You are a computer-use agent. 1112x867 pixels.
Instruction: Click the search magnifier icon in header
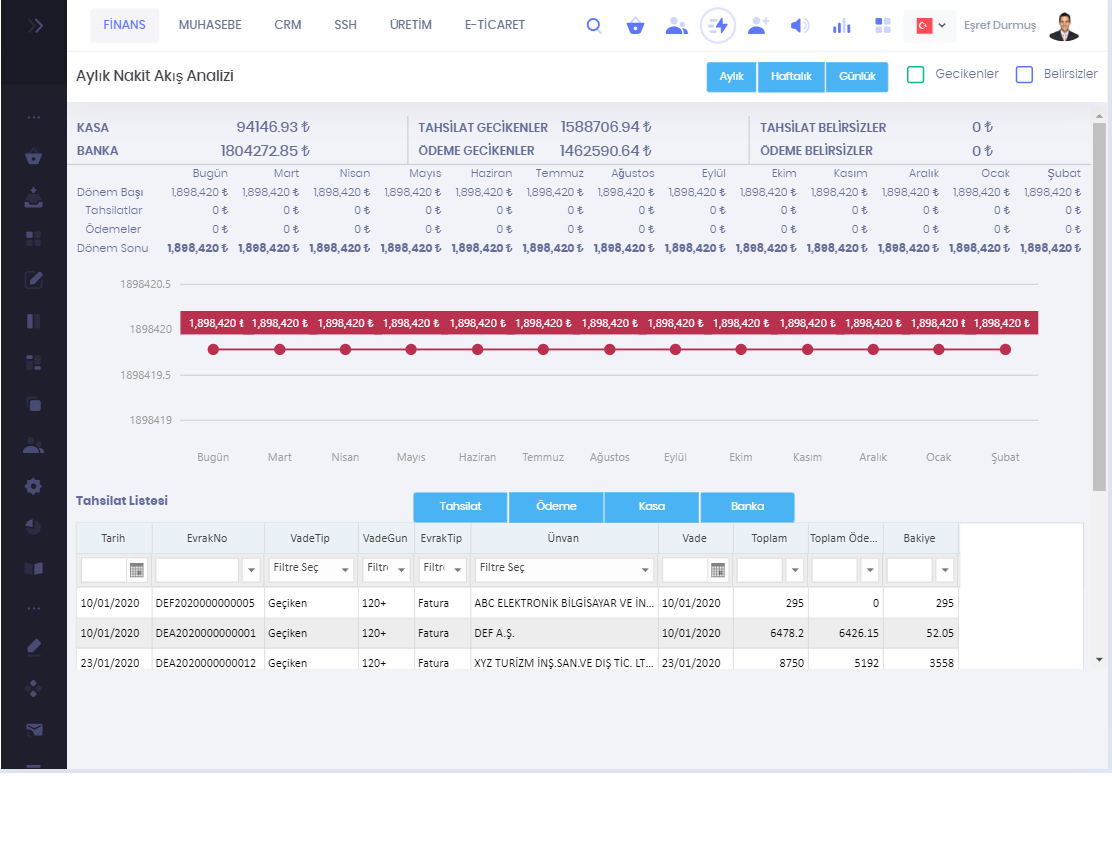[x=594, y=26]
